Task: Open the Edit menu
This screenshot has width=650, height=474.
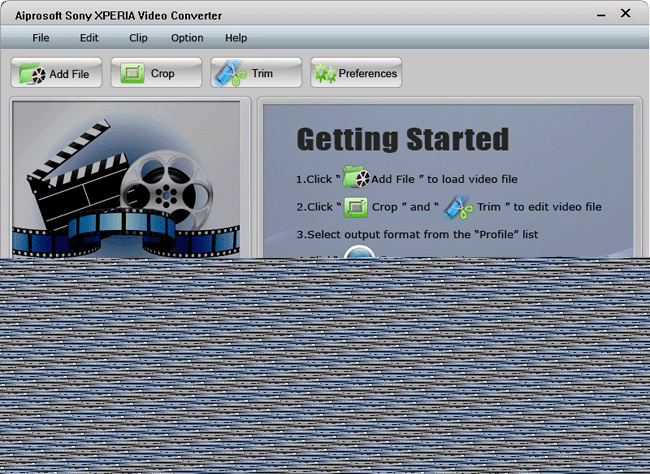Action: pyautogui.click(x=89, y=38)
